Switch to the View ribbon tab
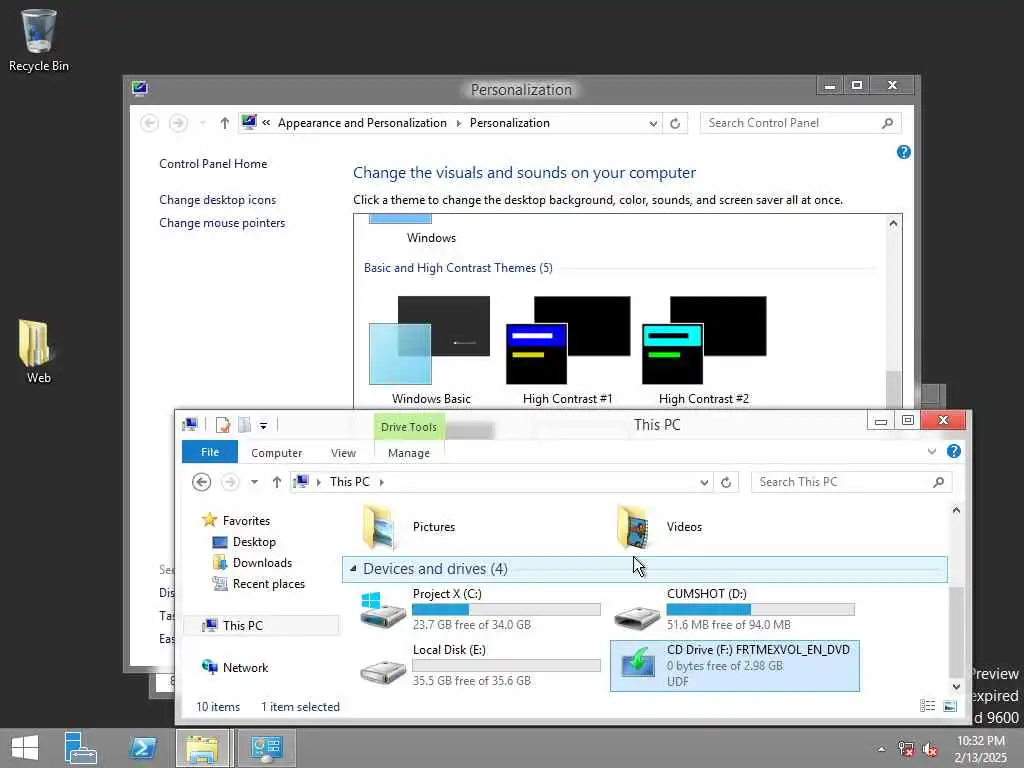Screen dimensions: 1024x768 point(344,453)
